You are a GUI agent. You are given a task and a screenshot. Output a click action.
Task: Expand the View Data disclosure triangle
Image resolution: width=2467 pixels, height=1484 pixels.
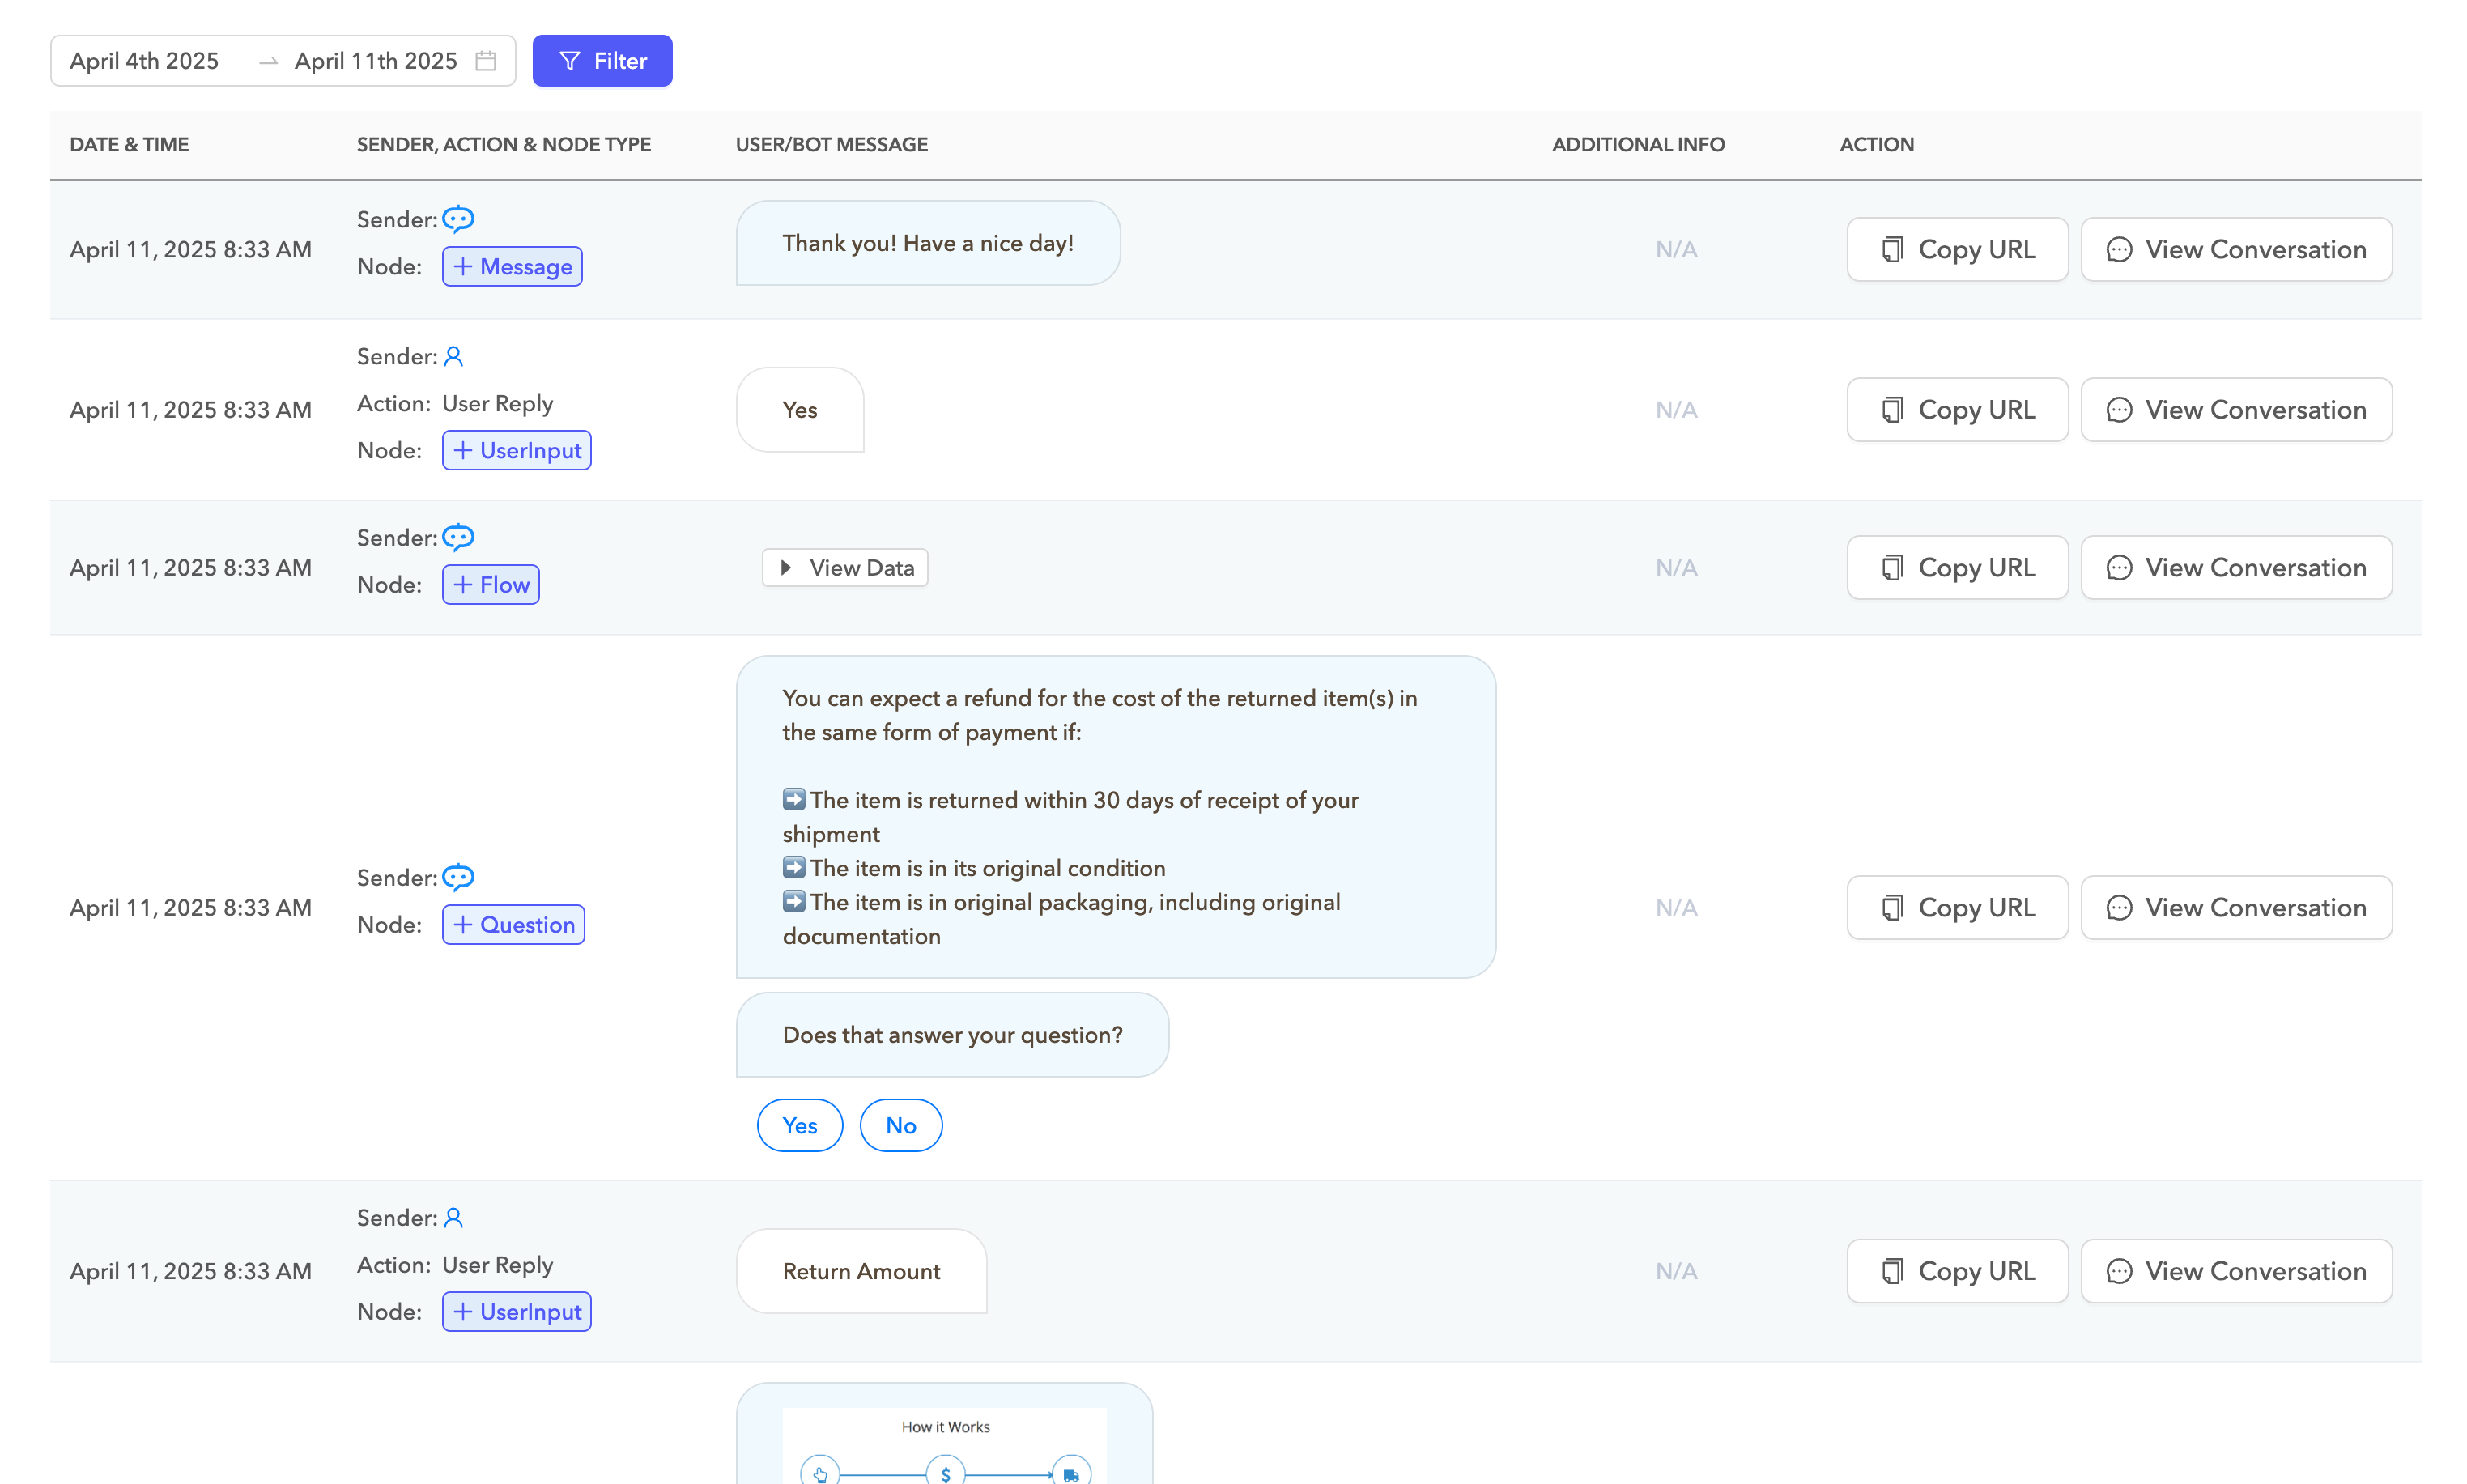[786, 568]
